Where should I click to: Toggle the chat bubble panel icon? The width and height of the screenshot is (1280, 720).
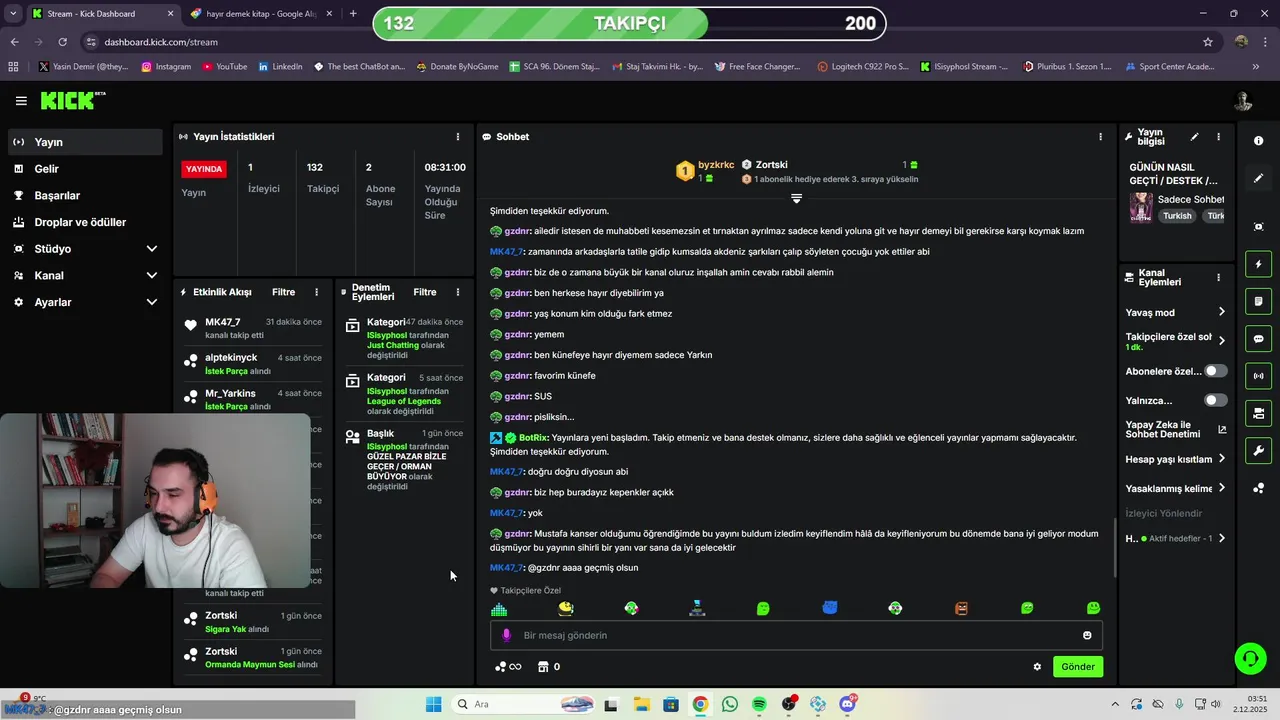(1258, 339)
